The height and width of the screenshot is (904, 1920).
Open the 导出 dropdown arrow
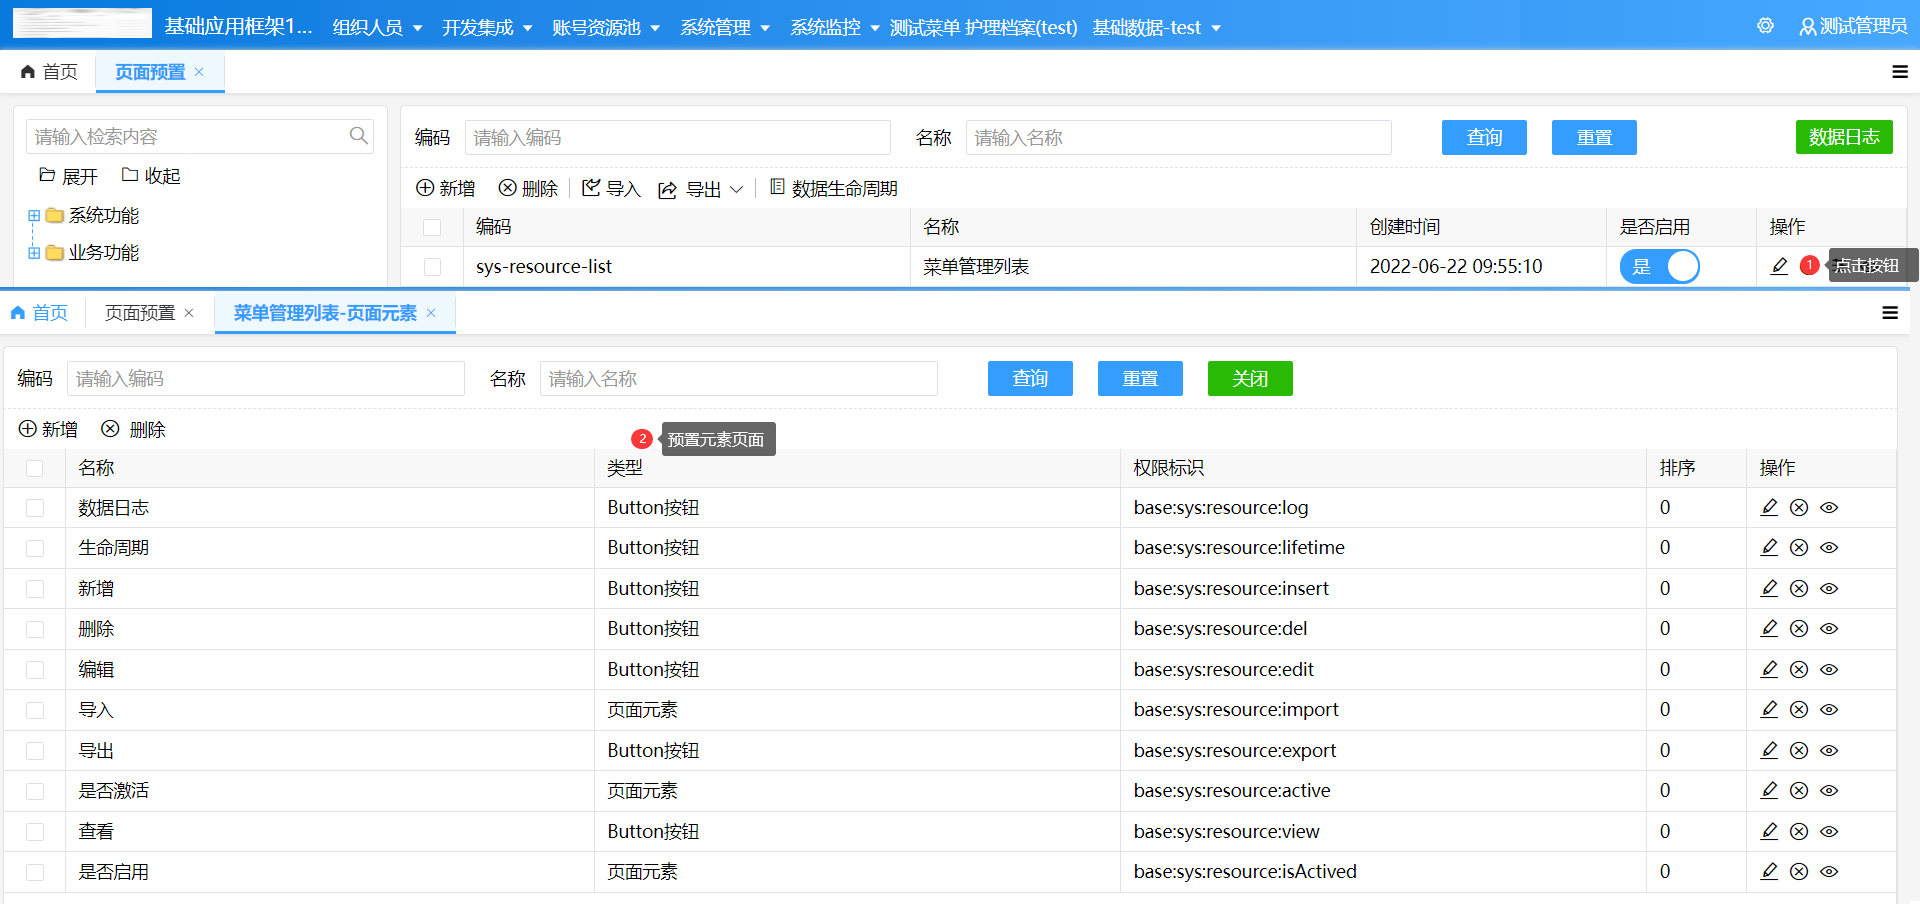(x=738, y=189)
